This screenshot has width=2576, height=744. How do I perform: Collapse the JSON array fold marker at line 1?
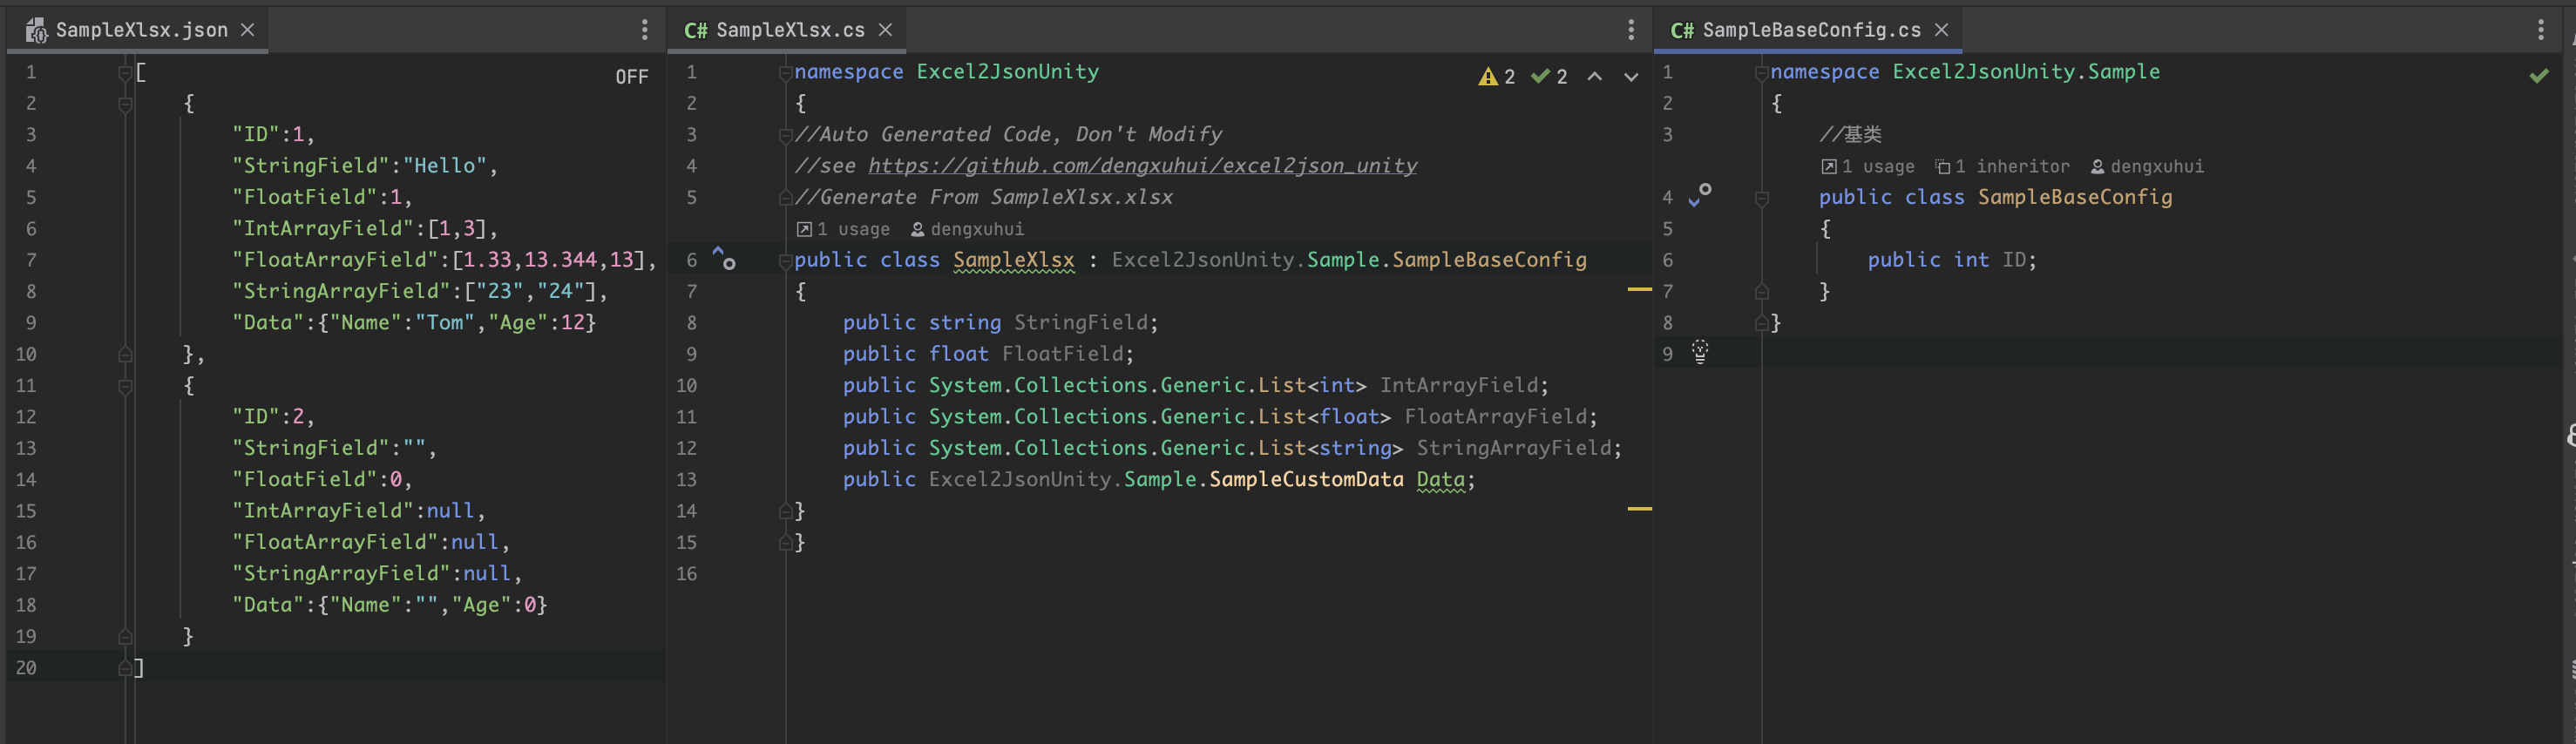[x=125, y=73]
